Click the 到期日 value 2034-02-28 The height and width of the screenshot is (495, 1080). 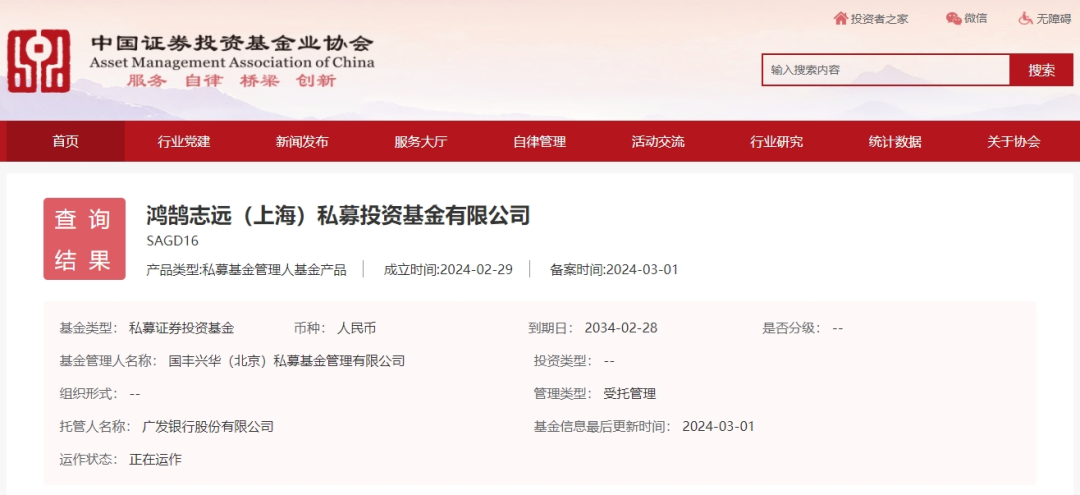pos(621,328)
